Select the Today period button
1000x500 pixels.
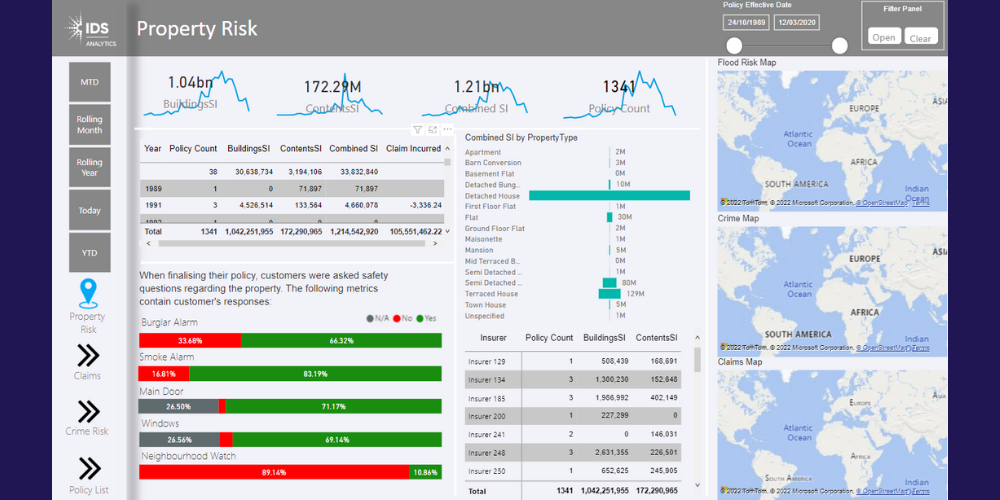[89, 211]
